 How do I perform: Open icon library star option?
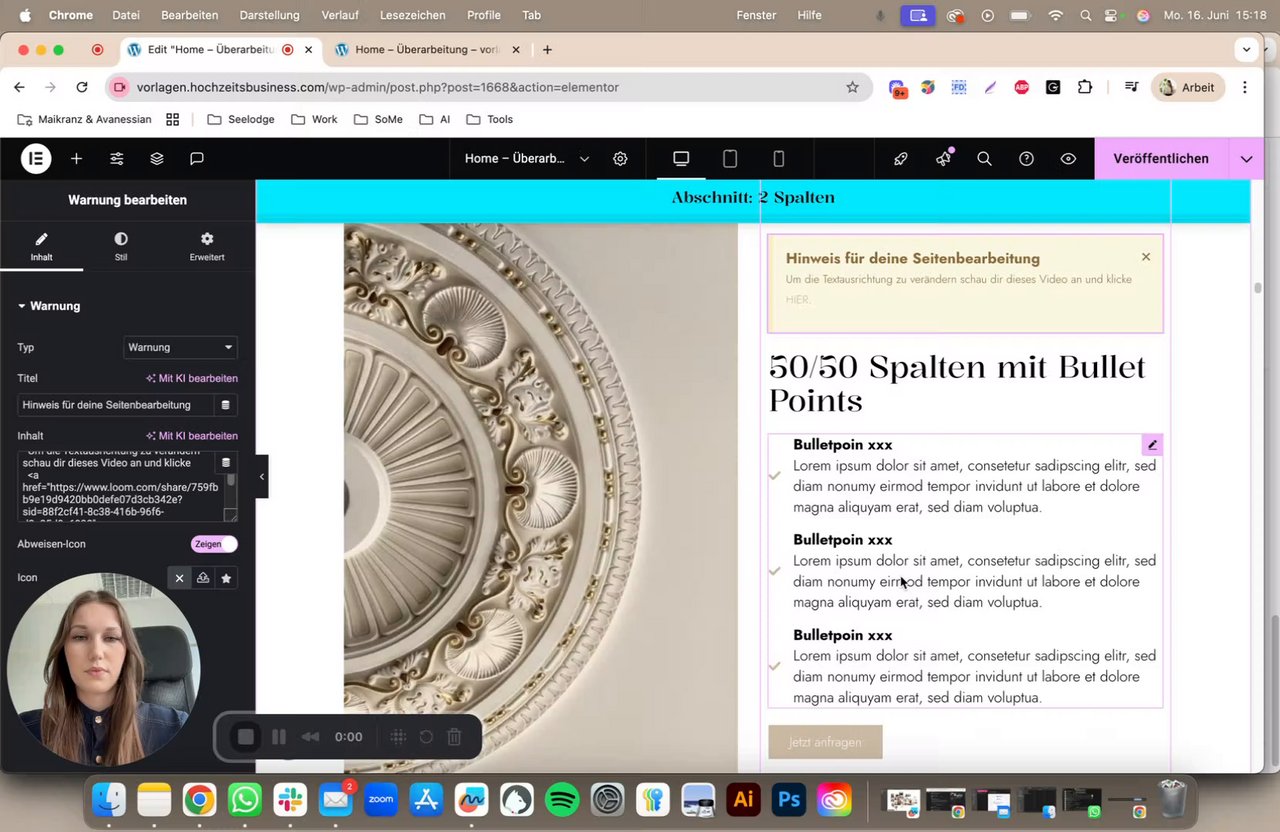pyautogui.click(x=226, y=578)
